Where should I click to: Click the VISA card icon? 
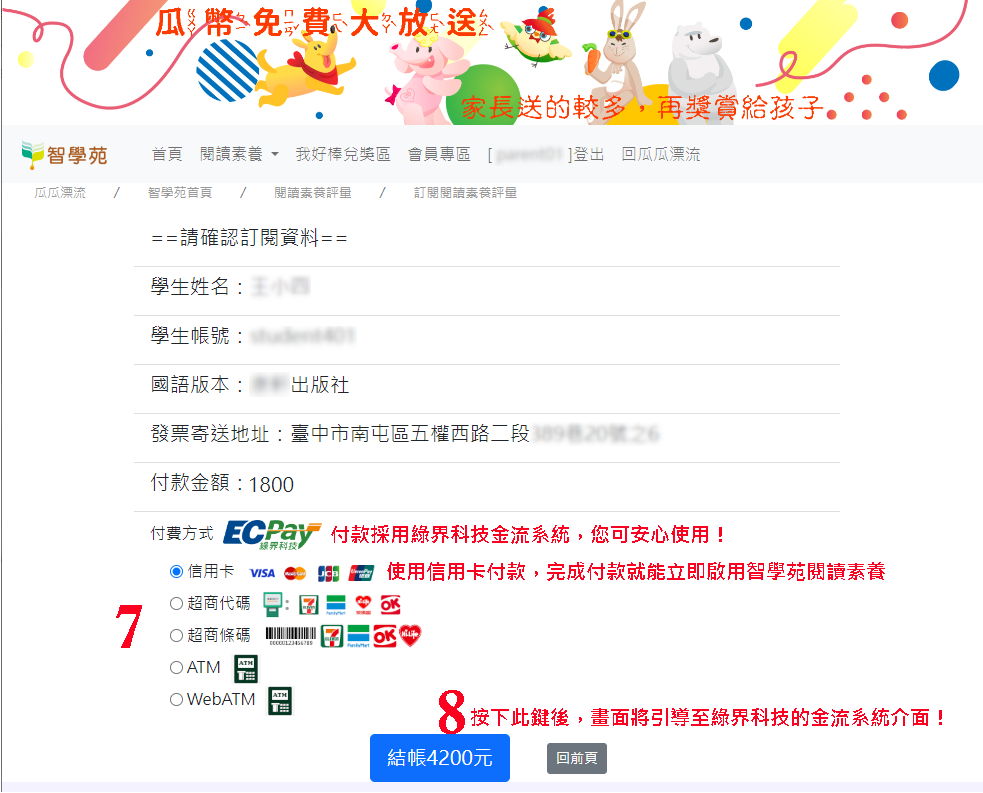point(262,572)
